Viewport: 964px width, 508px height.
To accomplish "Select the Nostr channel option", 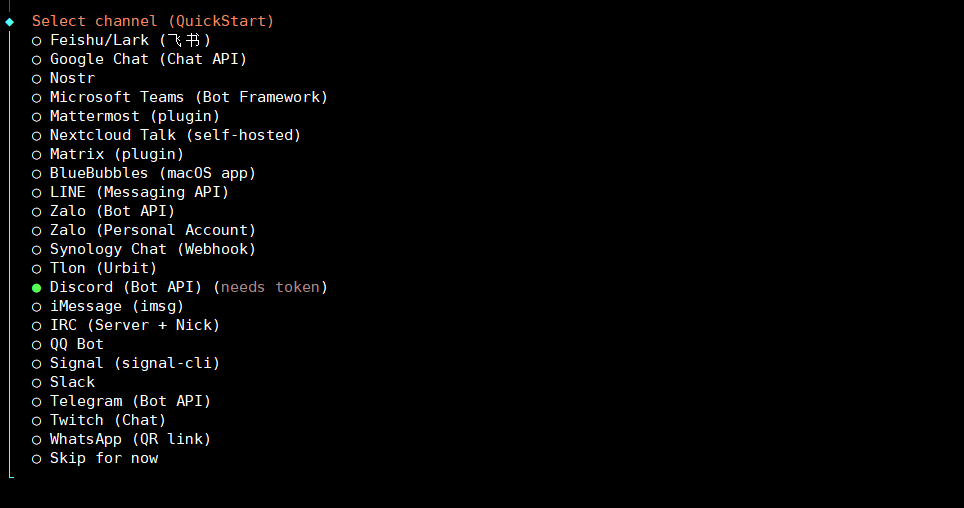I will pos(72,78).
